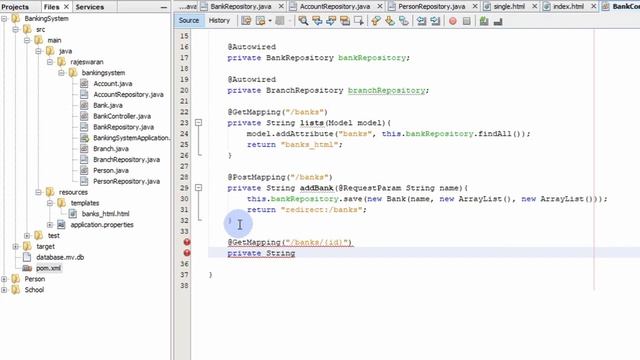Open the AccountRepository.java editor tab
640x360 pixels.
point(335,7)
